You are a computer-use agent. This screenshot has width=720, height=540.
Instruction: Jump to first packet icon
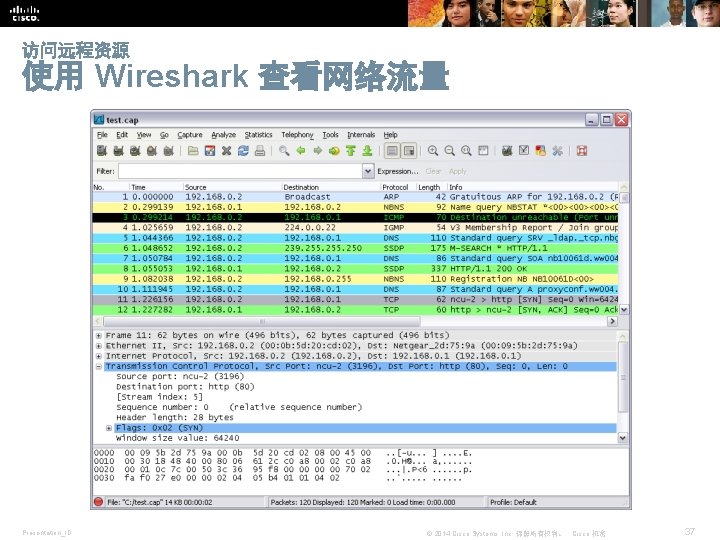coord(351,151)
